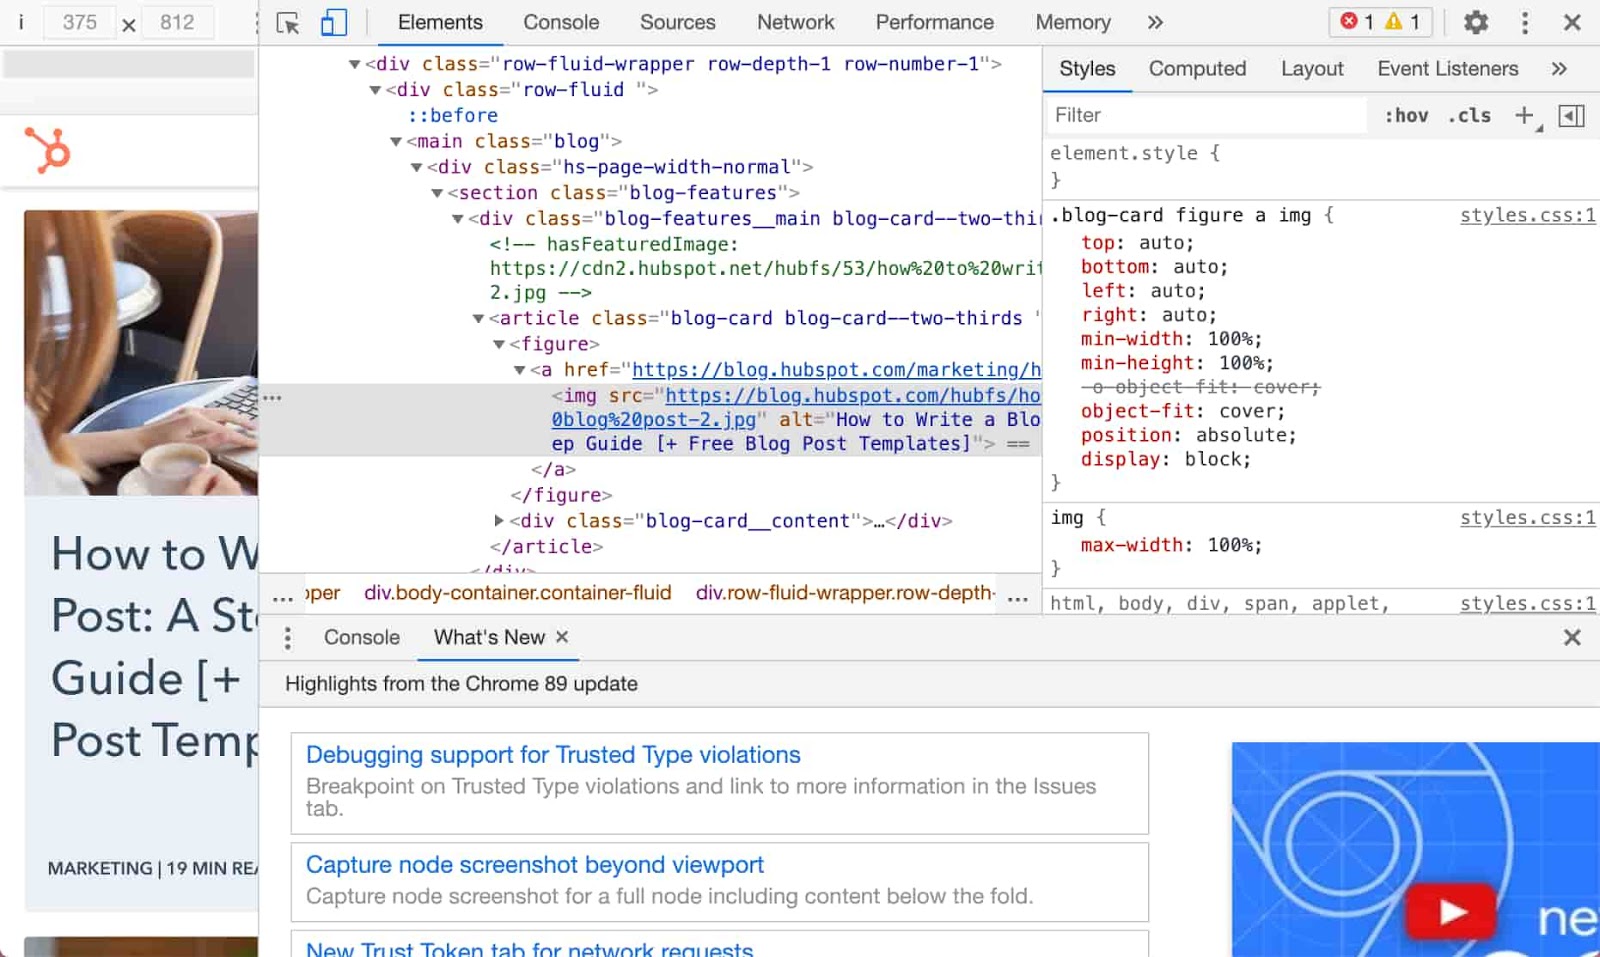Collapse the row-fluid-wrapper div node

coord(354,64)
